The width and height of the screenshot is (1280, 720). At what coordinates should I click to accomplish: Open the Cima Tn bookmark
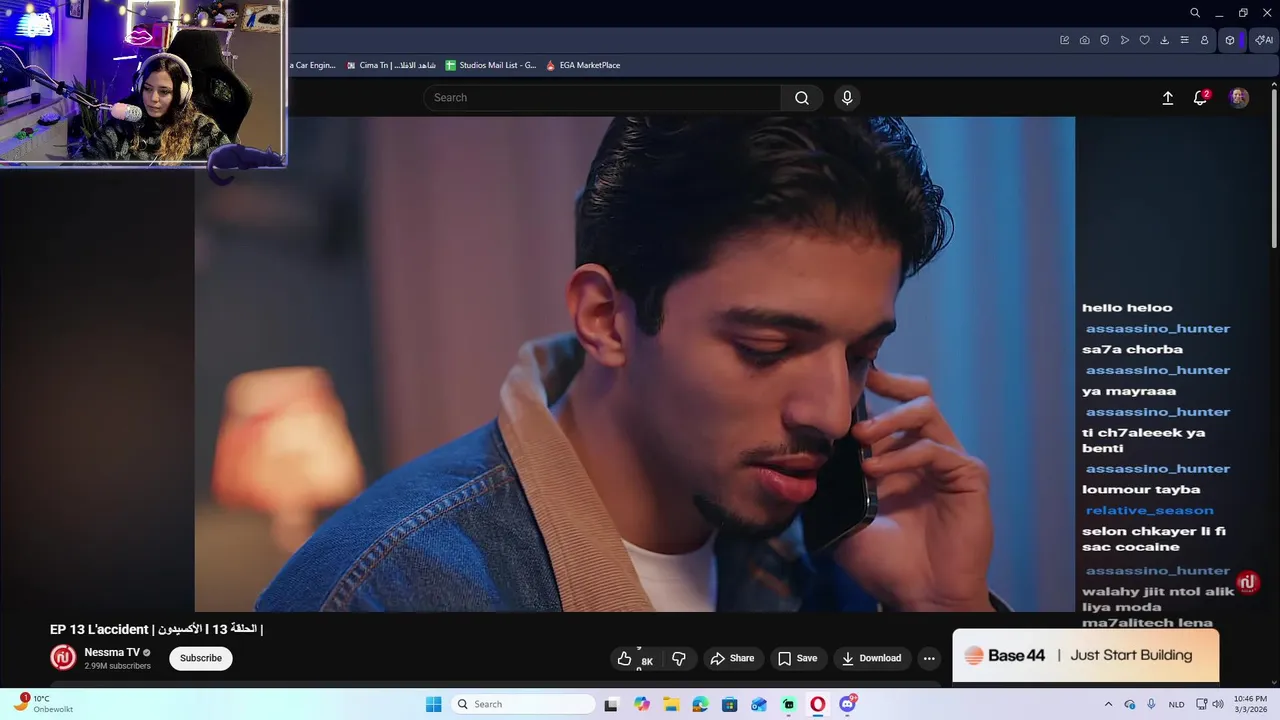tap(391, 65)
